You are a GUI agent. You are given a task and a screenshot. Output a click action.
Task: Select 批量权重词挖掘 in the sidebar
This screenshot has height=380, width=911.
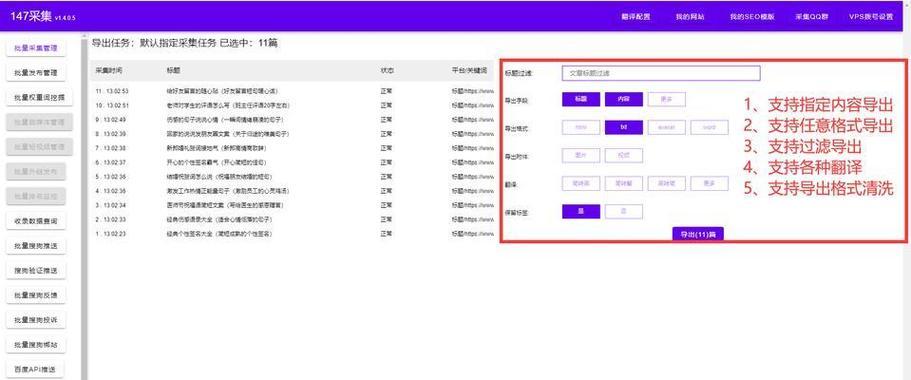pos(40,98)
